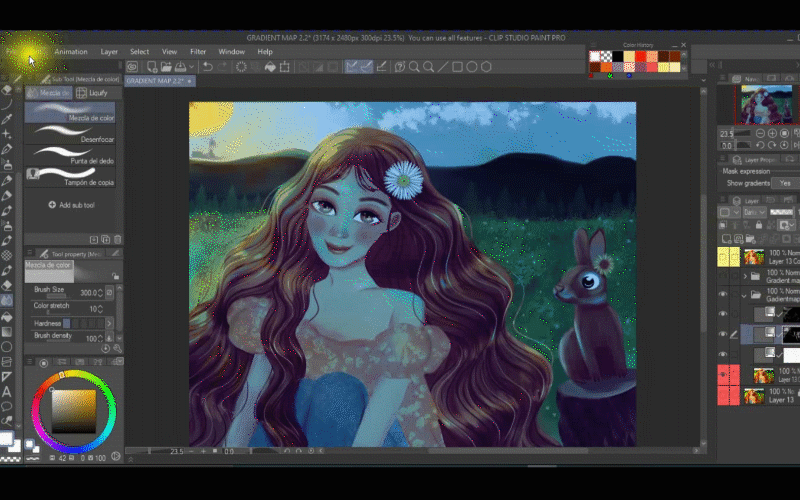Select the Eraser tool in the left toolbar
The image size is (800, 500).
pos(7,284)
